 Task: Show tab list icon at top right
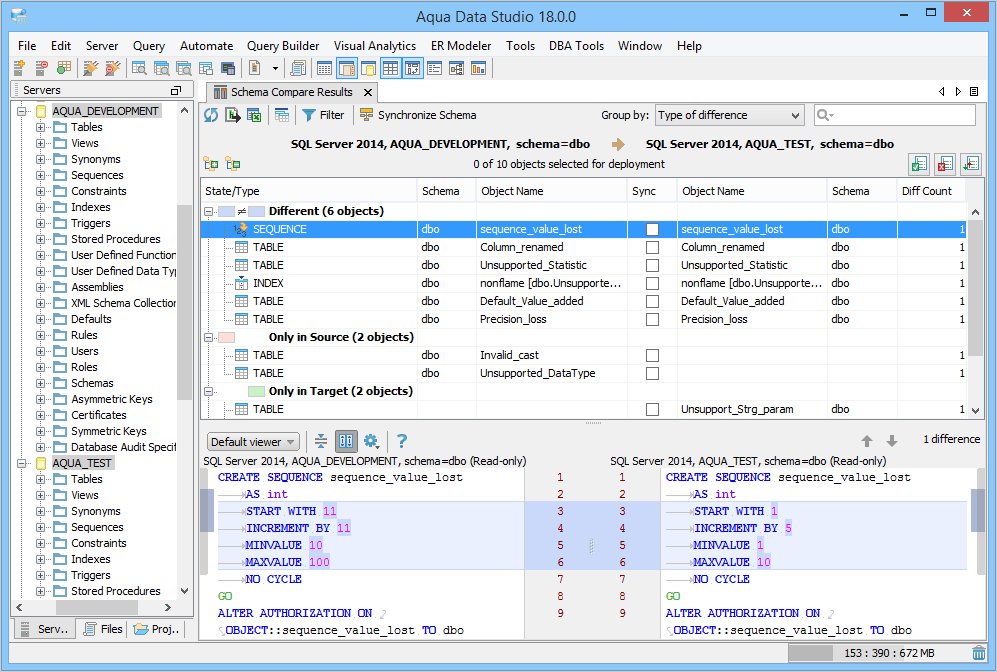pos(973,92)
